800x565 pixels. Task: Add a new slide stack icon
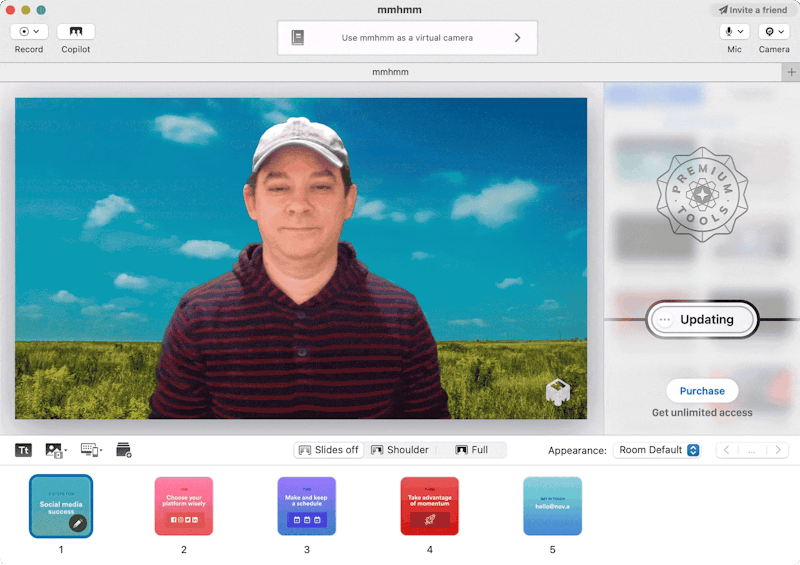click(x=123, y=450)
